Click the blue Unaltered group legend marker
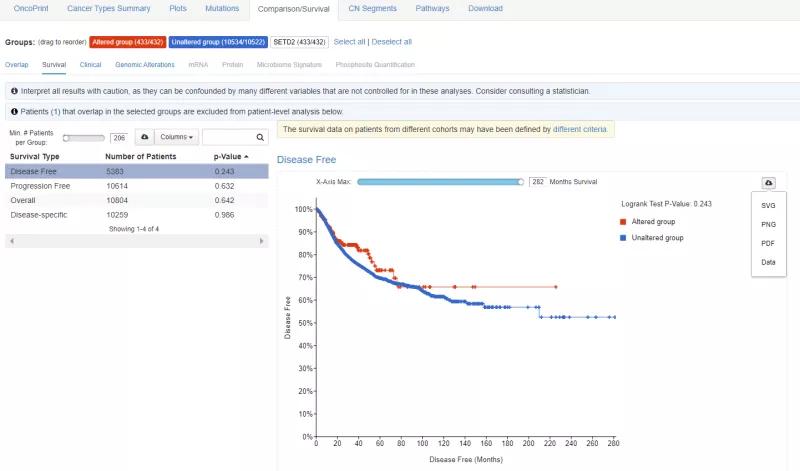The height and width of the screenshot is (471, 800). tap(623, 238)
